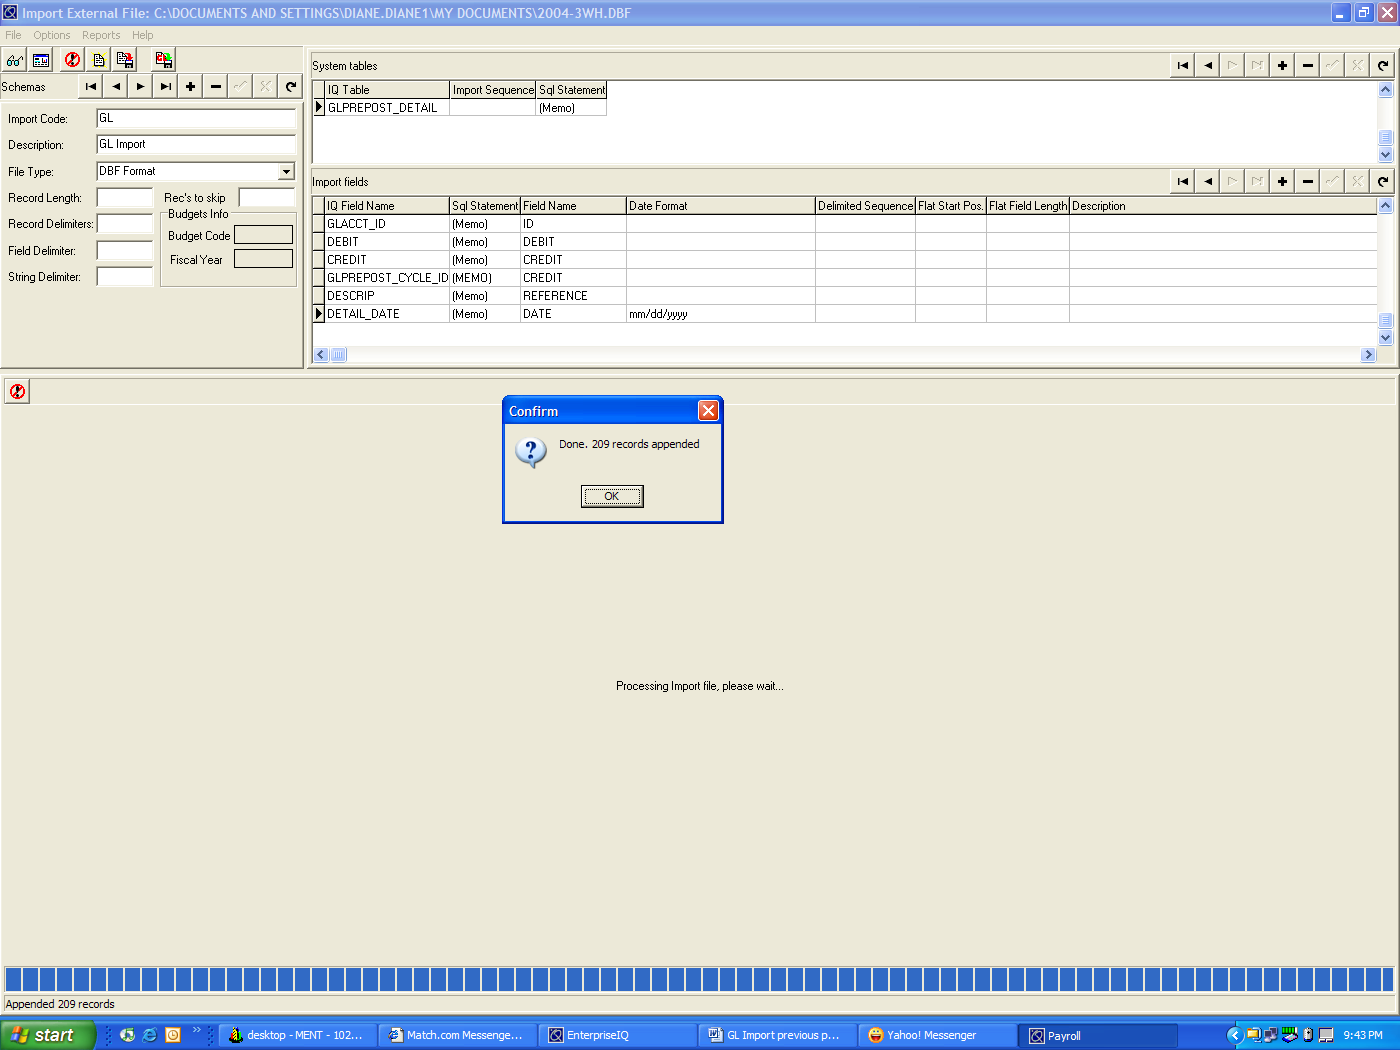This screenshot has width=1400, height=1050.
Task: Click the red GL import save icon
Action: [x=163, y=60]
